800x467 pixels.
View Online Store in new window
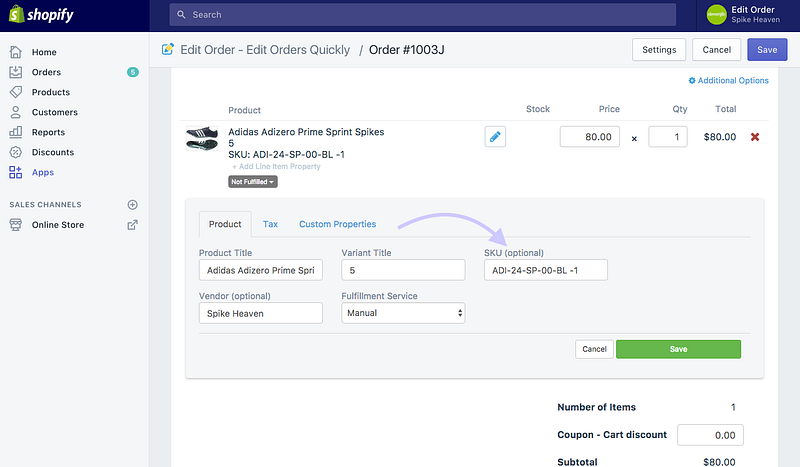(x=133, y=225)
